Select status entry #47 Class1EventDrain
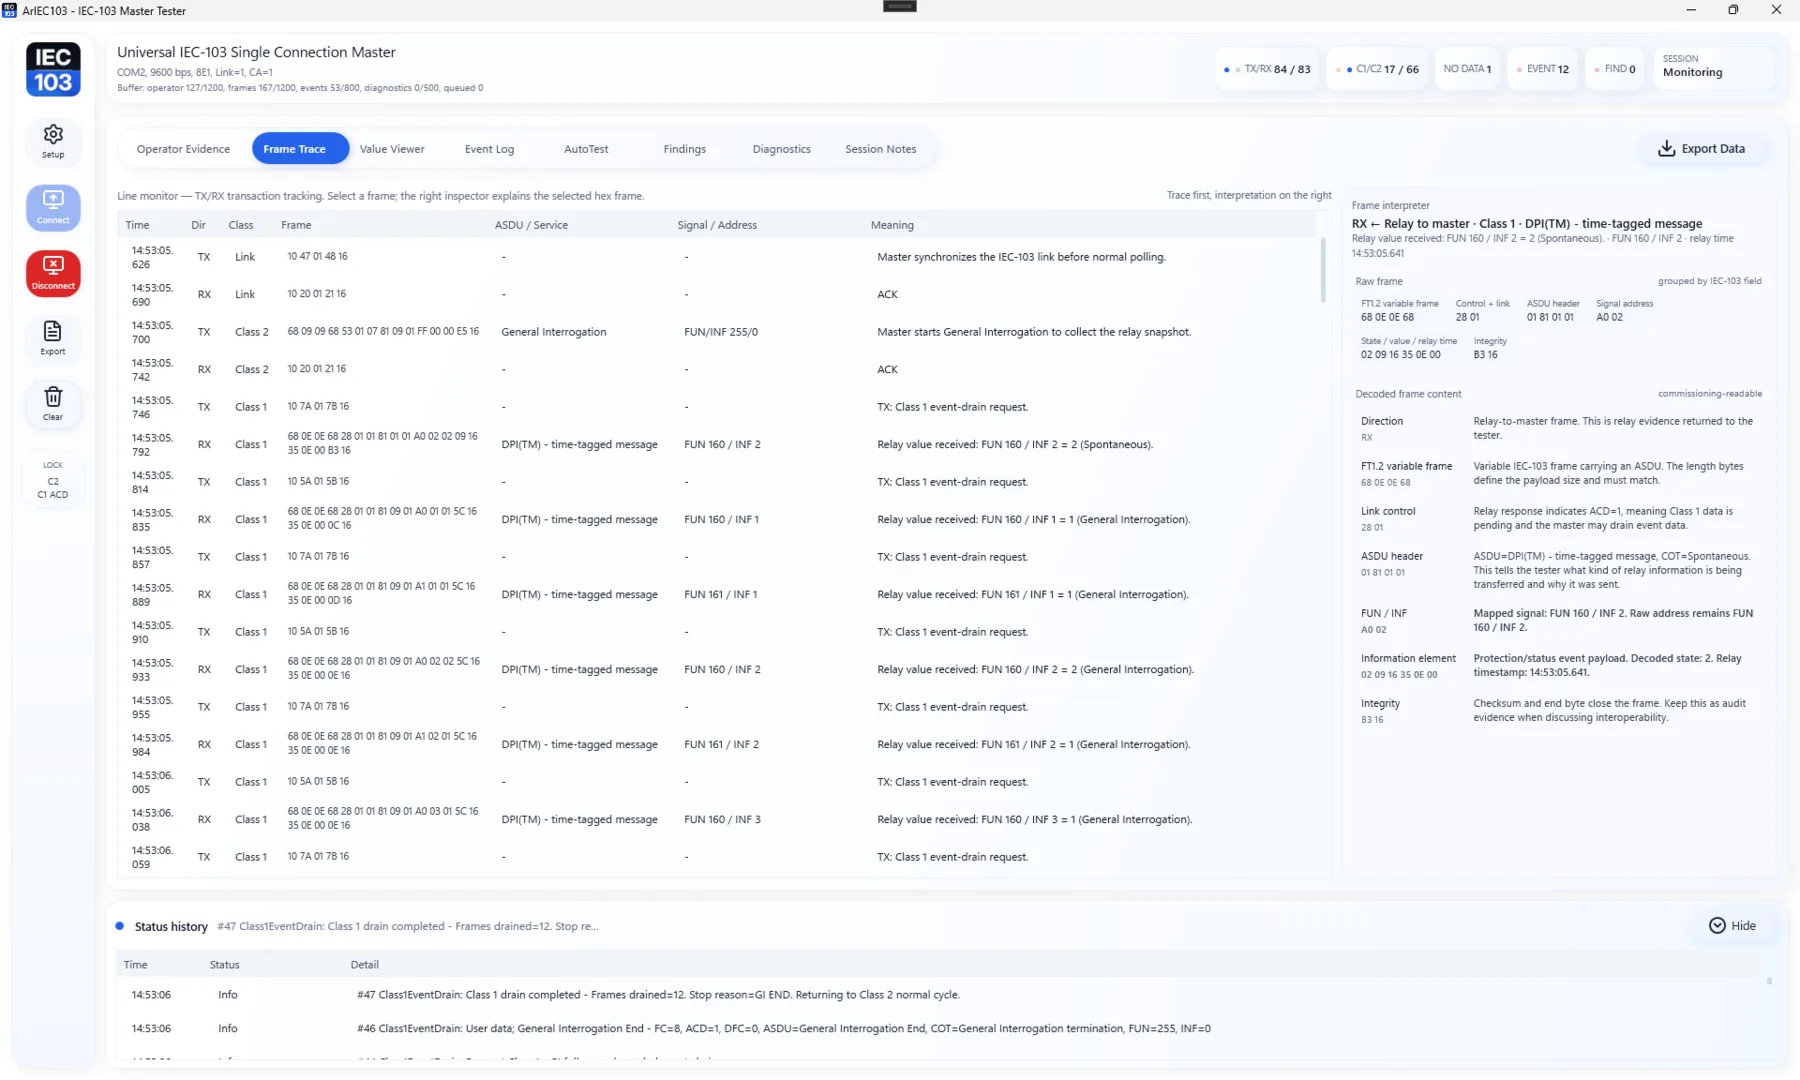The height and width of the screenshot is (1080, 1800). point(940,995)
